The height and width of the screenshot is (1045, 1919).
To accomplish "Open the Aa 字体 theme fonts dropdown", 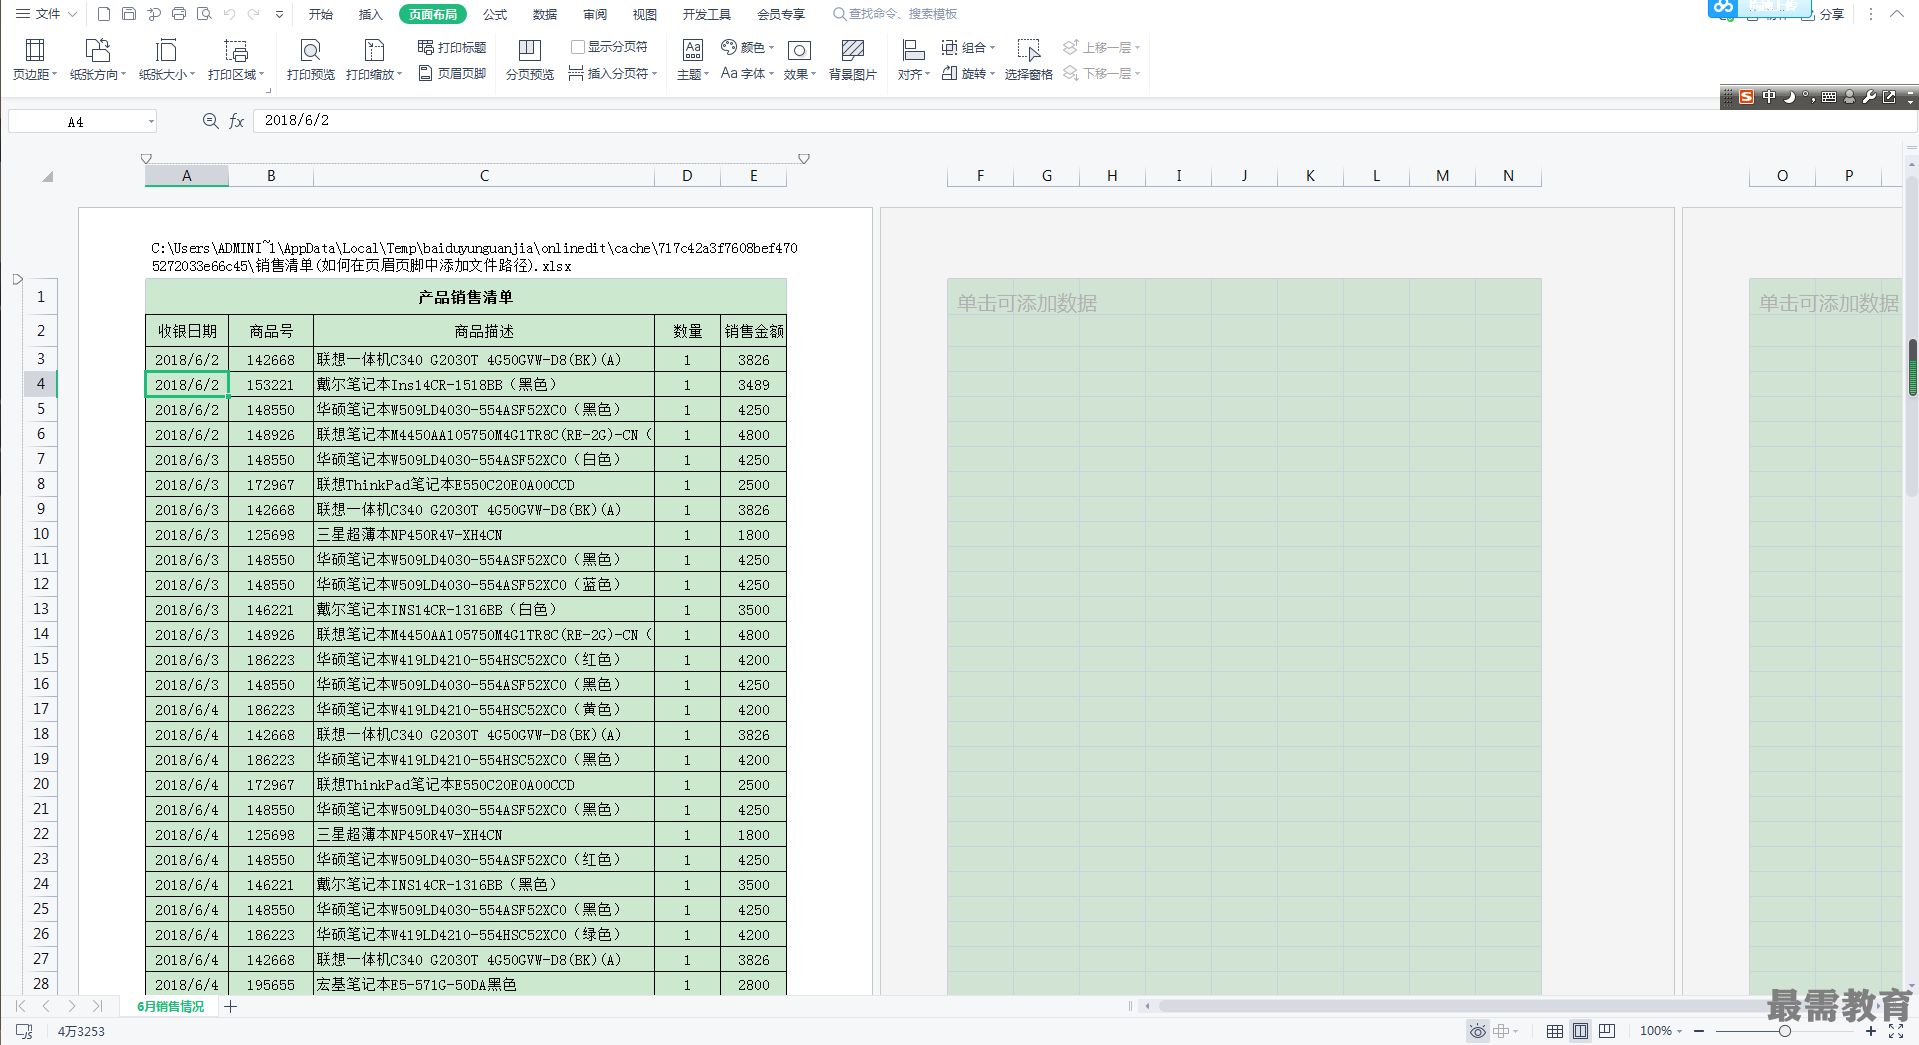I will 747,73.
